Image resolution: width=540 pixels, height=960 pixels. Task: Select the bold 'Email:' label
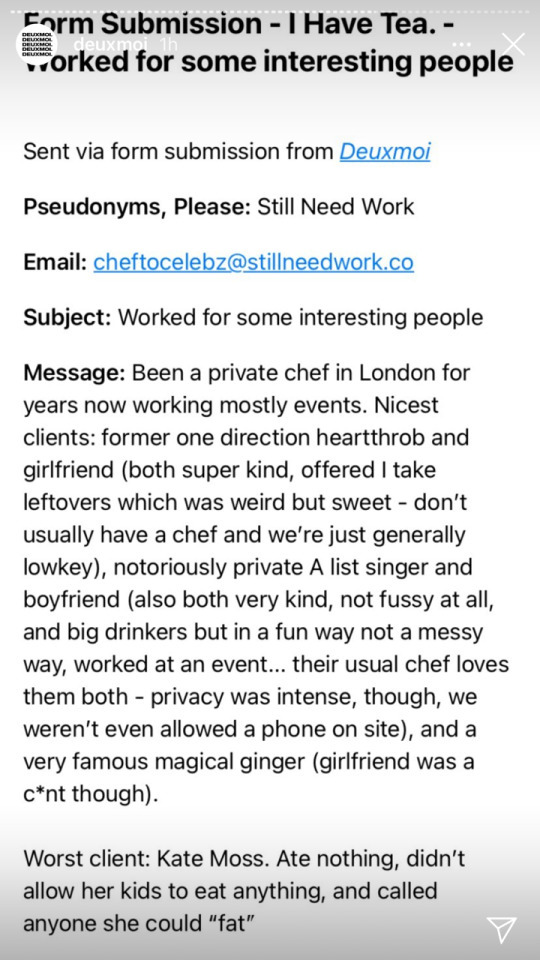55,262
